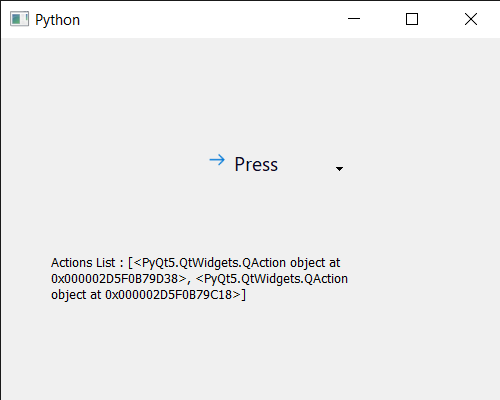Screen dimensions: 500x400
Task: Click the "Actions List :" label text
Action: [87, 263]
